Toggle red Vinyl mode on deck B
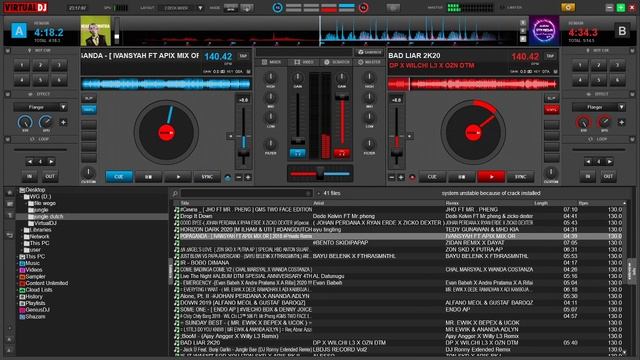The width and height of the screenshot is (640, 360). click(x=551, y=109)
